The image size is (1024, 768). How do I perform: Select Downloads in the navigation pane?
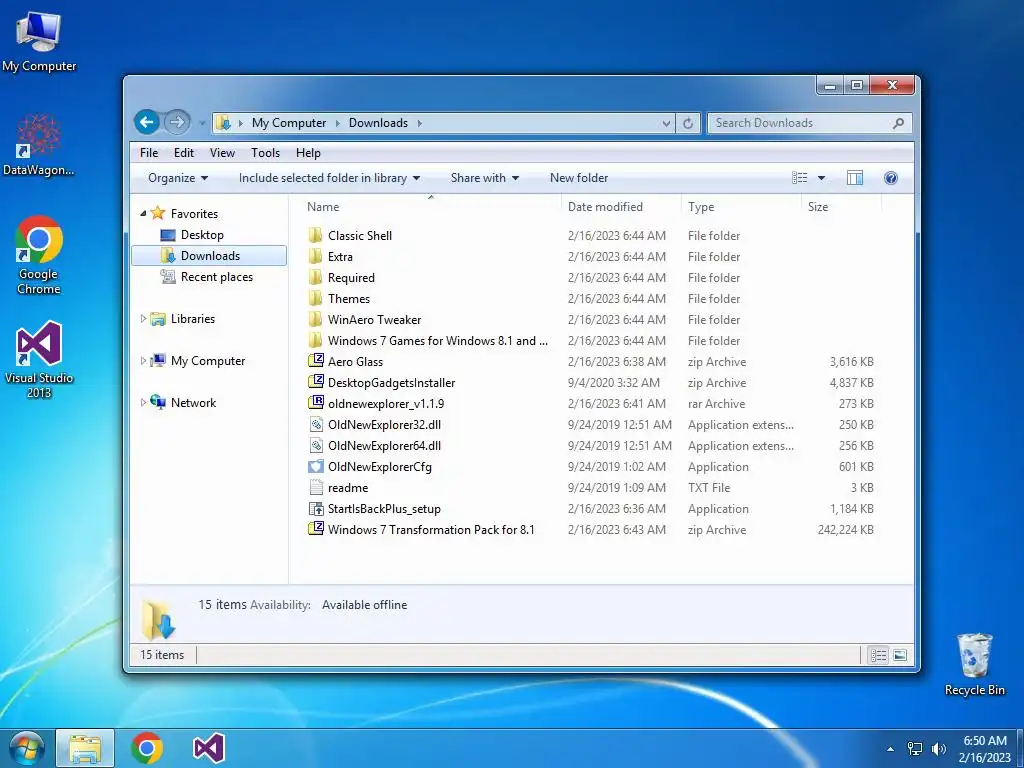coord(209,255)
